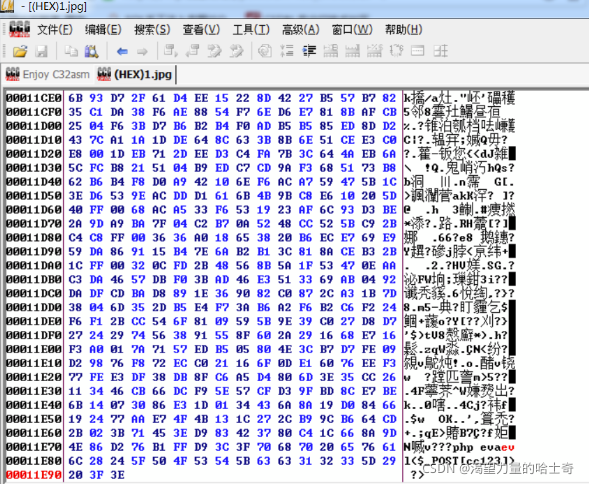Open the 高级(A) menu

point(301,30)
